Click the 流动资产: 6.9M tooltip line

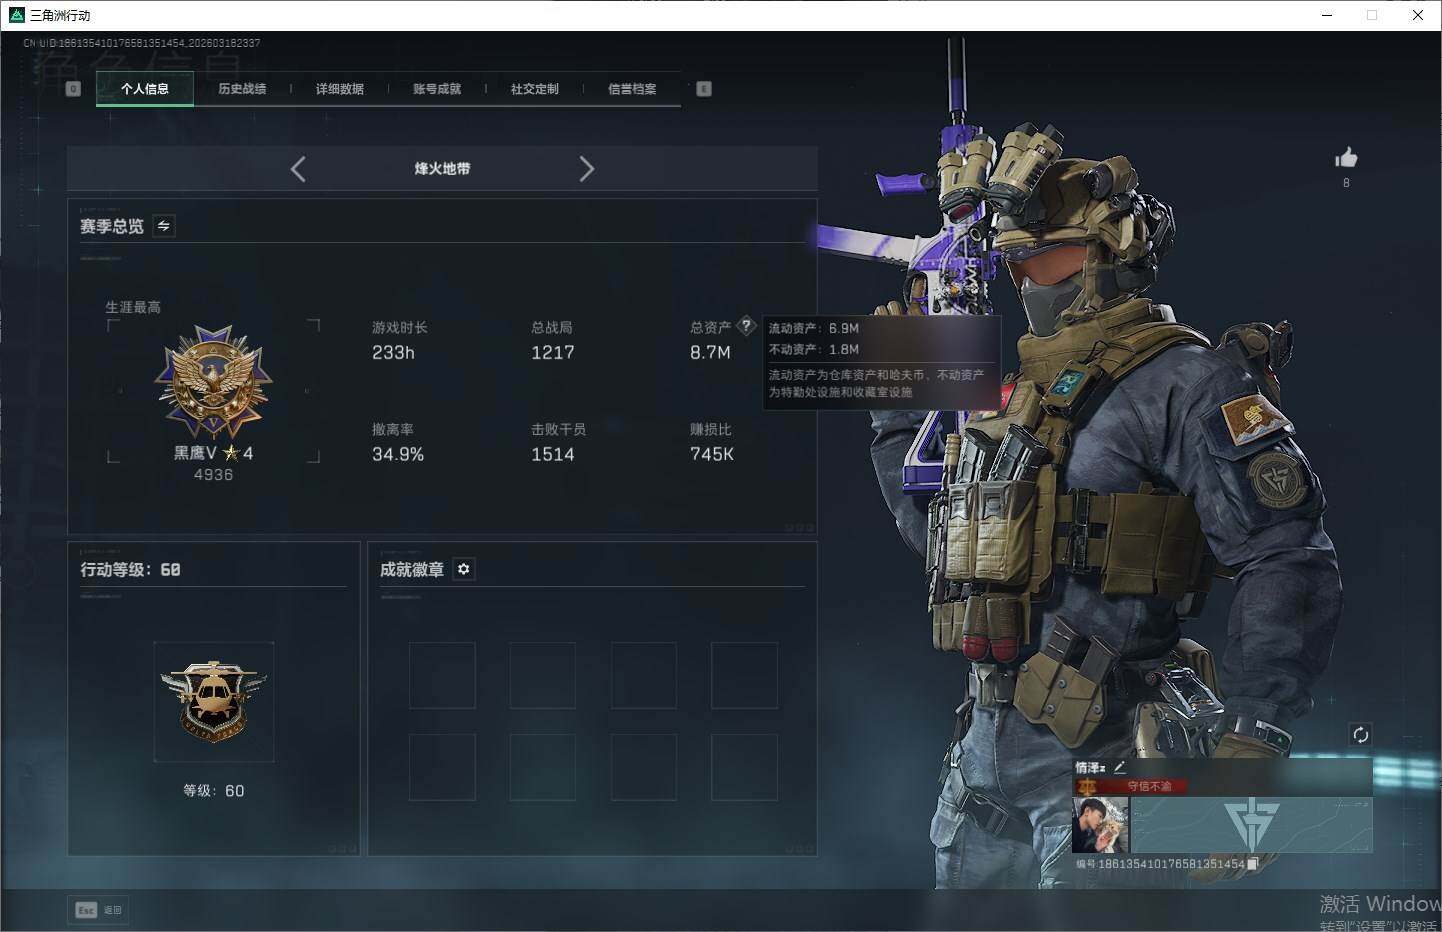[x=814, y=328]
